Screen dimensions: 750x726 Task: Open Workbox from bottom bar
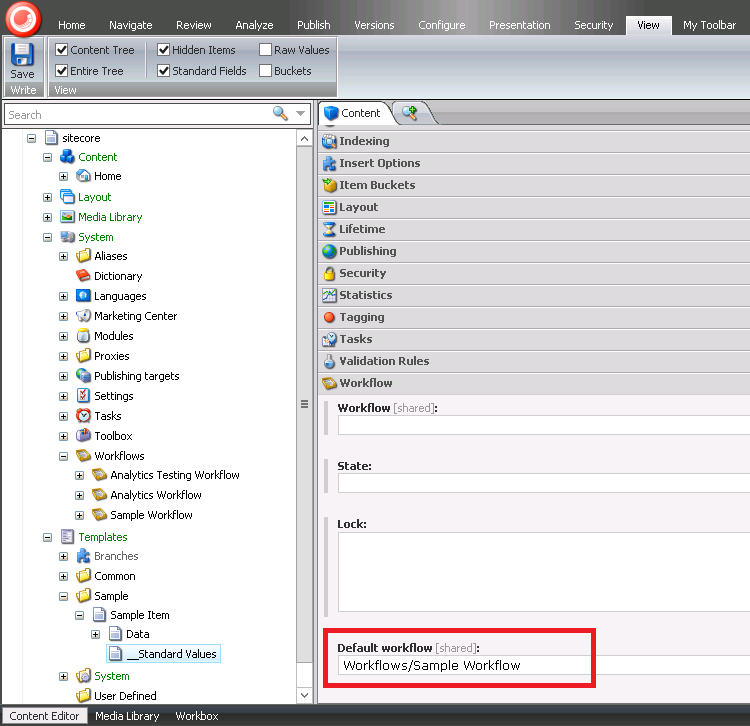tap(197, 715)
